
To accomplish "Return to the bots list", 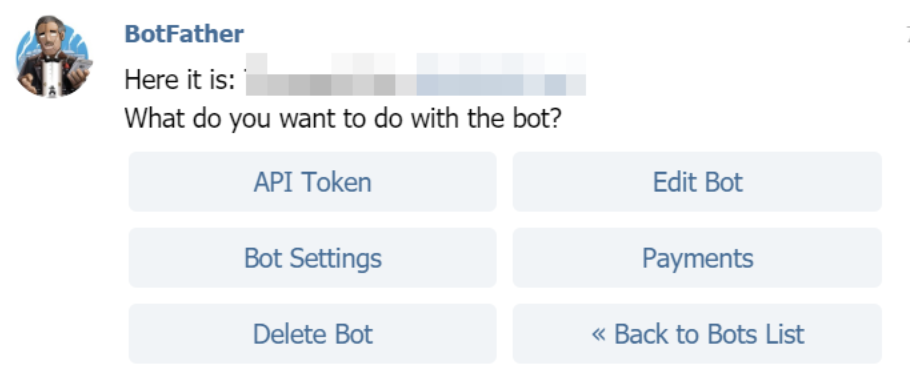I will [697, 334].
